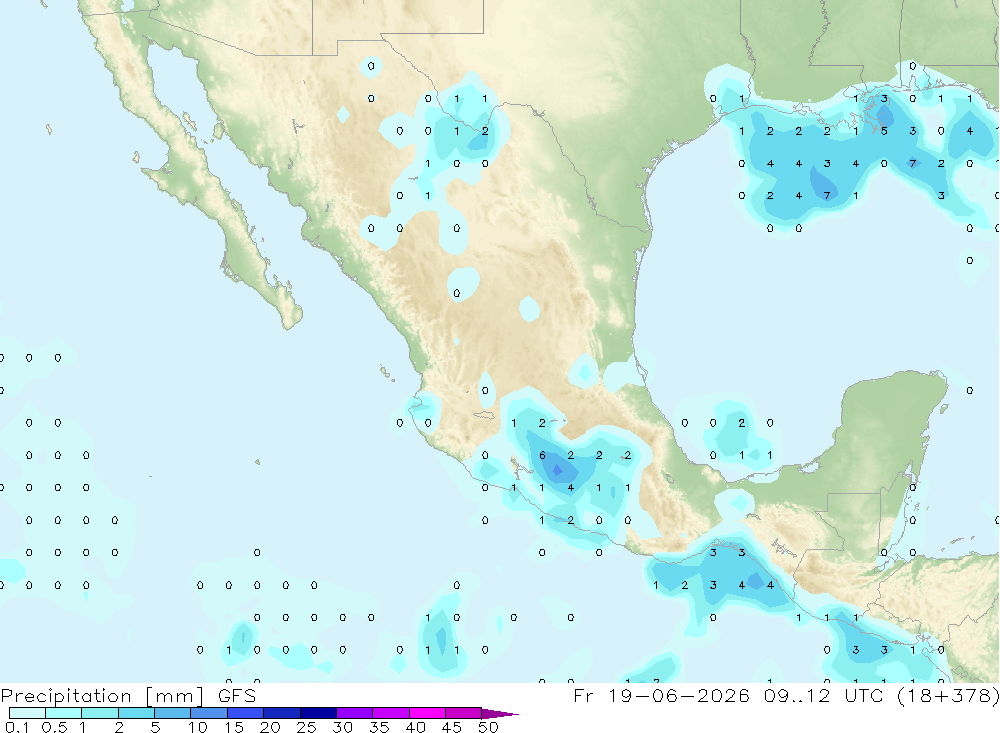Click the '25' legend scale label
The height and width of the screenshot is (733, 1000).
[x=306, y=727]
